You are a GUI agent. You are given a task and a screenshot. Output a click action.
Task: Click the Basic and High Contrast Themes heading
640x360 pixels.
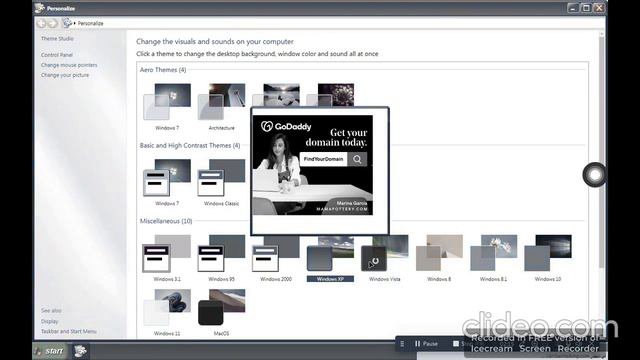tap(190, 145)
